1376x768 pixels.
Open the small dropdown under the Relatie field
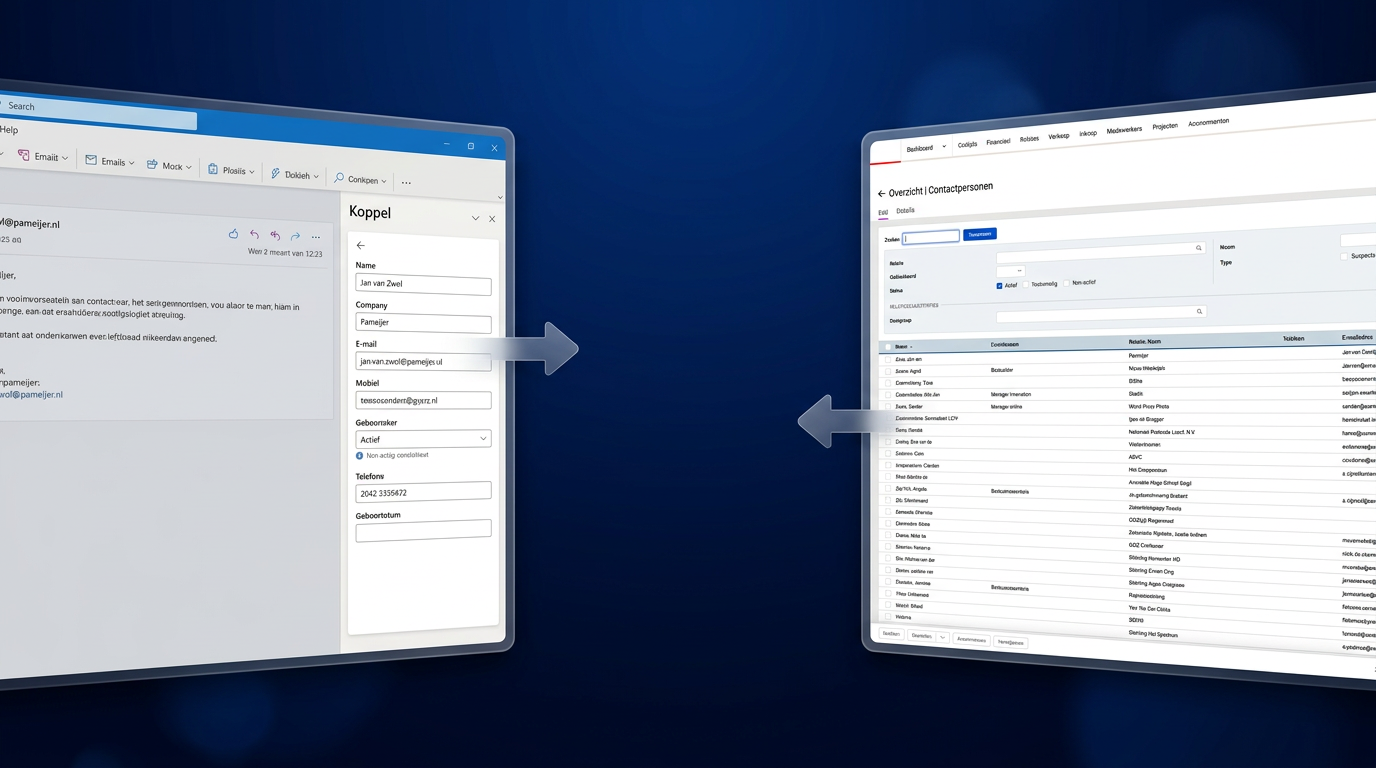(x=1011, y=271)
